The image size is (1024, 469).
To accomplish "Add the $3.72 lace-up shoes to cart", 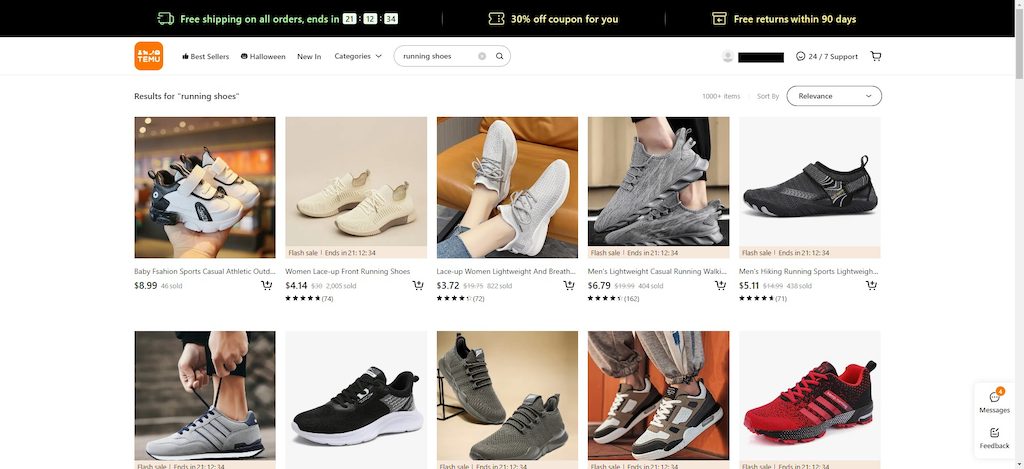I will (569, 285).
